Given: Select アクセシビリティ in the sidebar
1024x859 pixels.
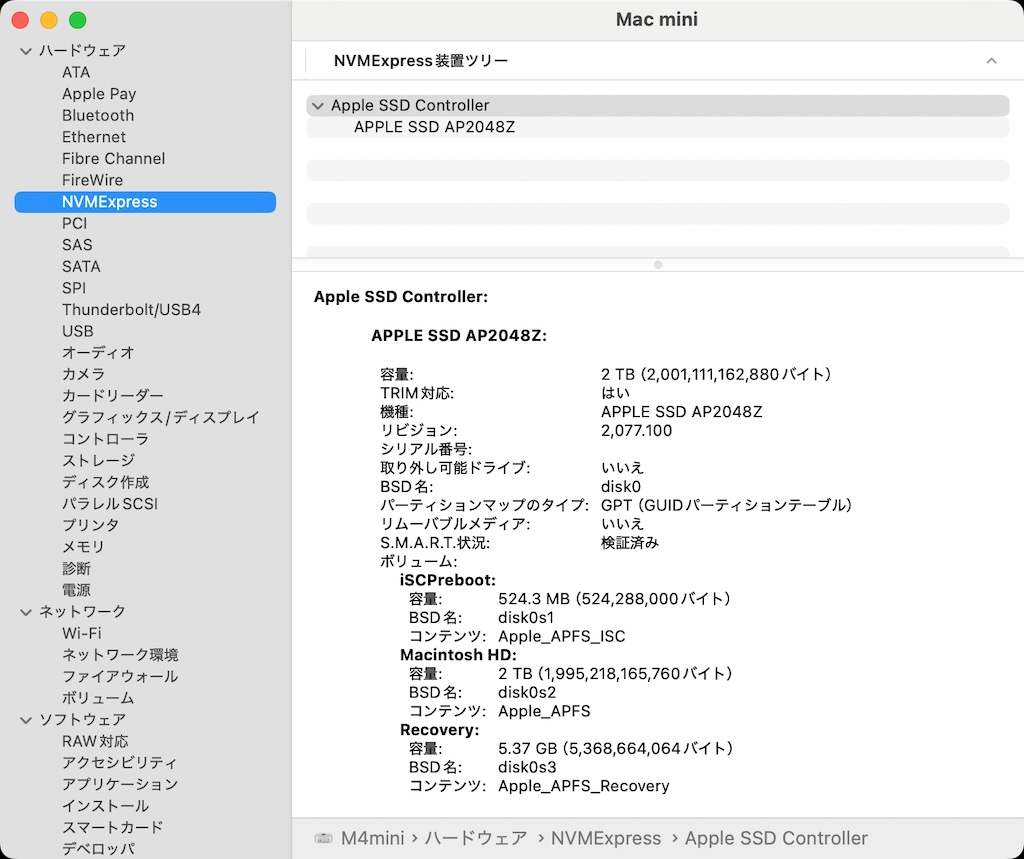Looking at the screenshot, I should 120,763.
